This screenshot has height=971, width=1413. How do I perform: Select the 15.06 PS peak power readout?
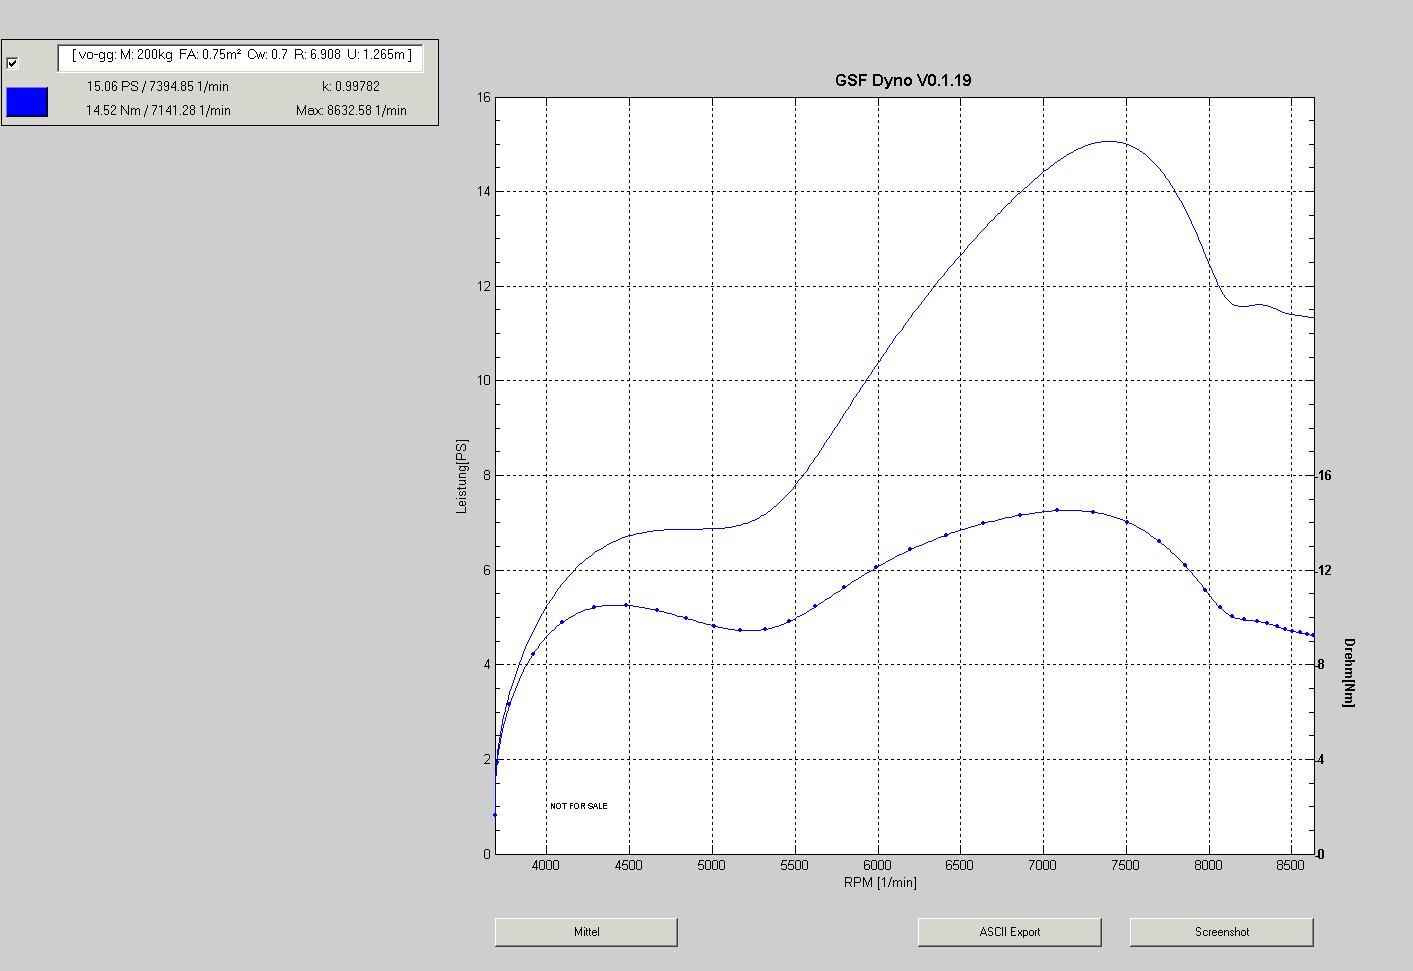(157, 87)
